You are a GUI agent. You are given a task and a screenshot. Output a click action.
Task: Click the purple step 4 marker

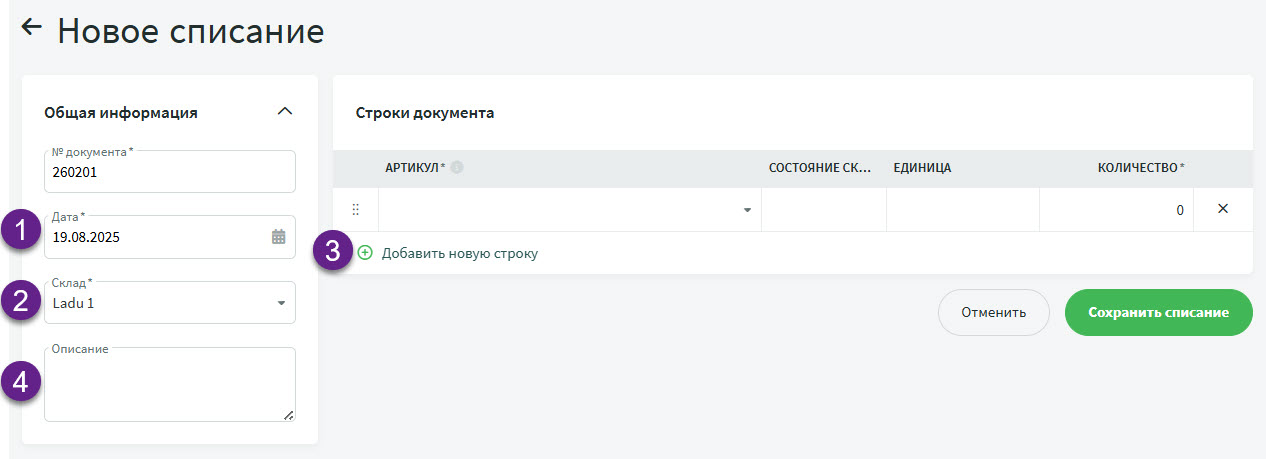click(20, 381)
